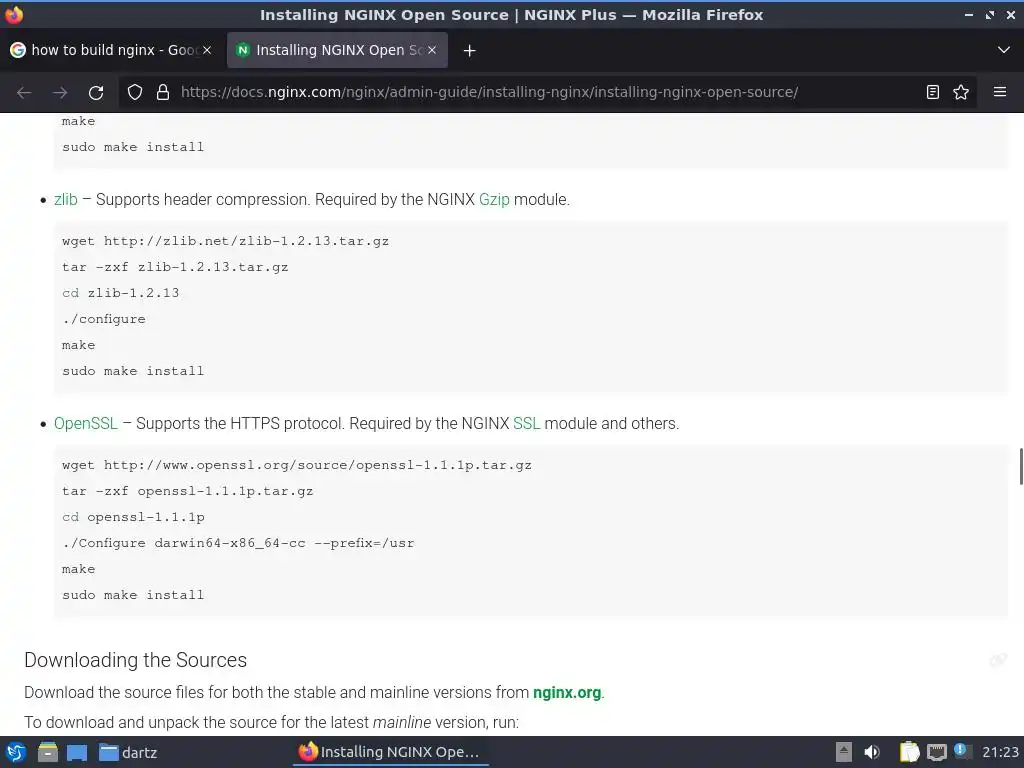Click the 'cd openssl-1.1.1p' line
This screenshot has height=768, width=1024.
(x=133, y=517)
